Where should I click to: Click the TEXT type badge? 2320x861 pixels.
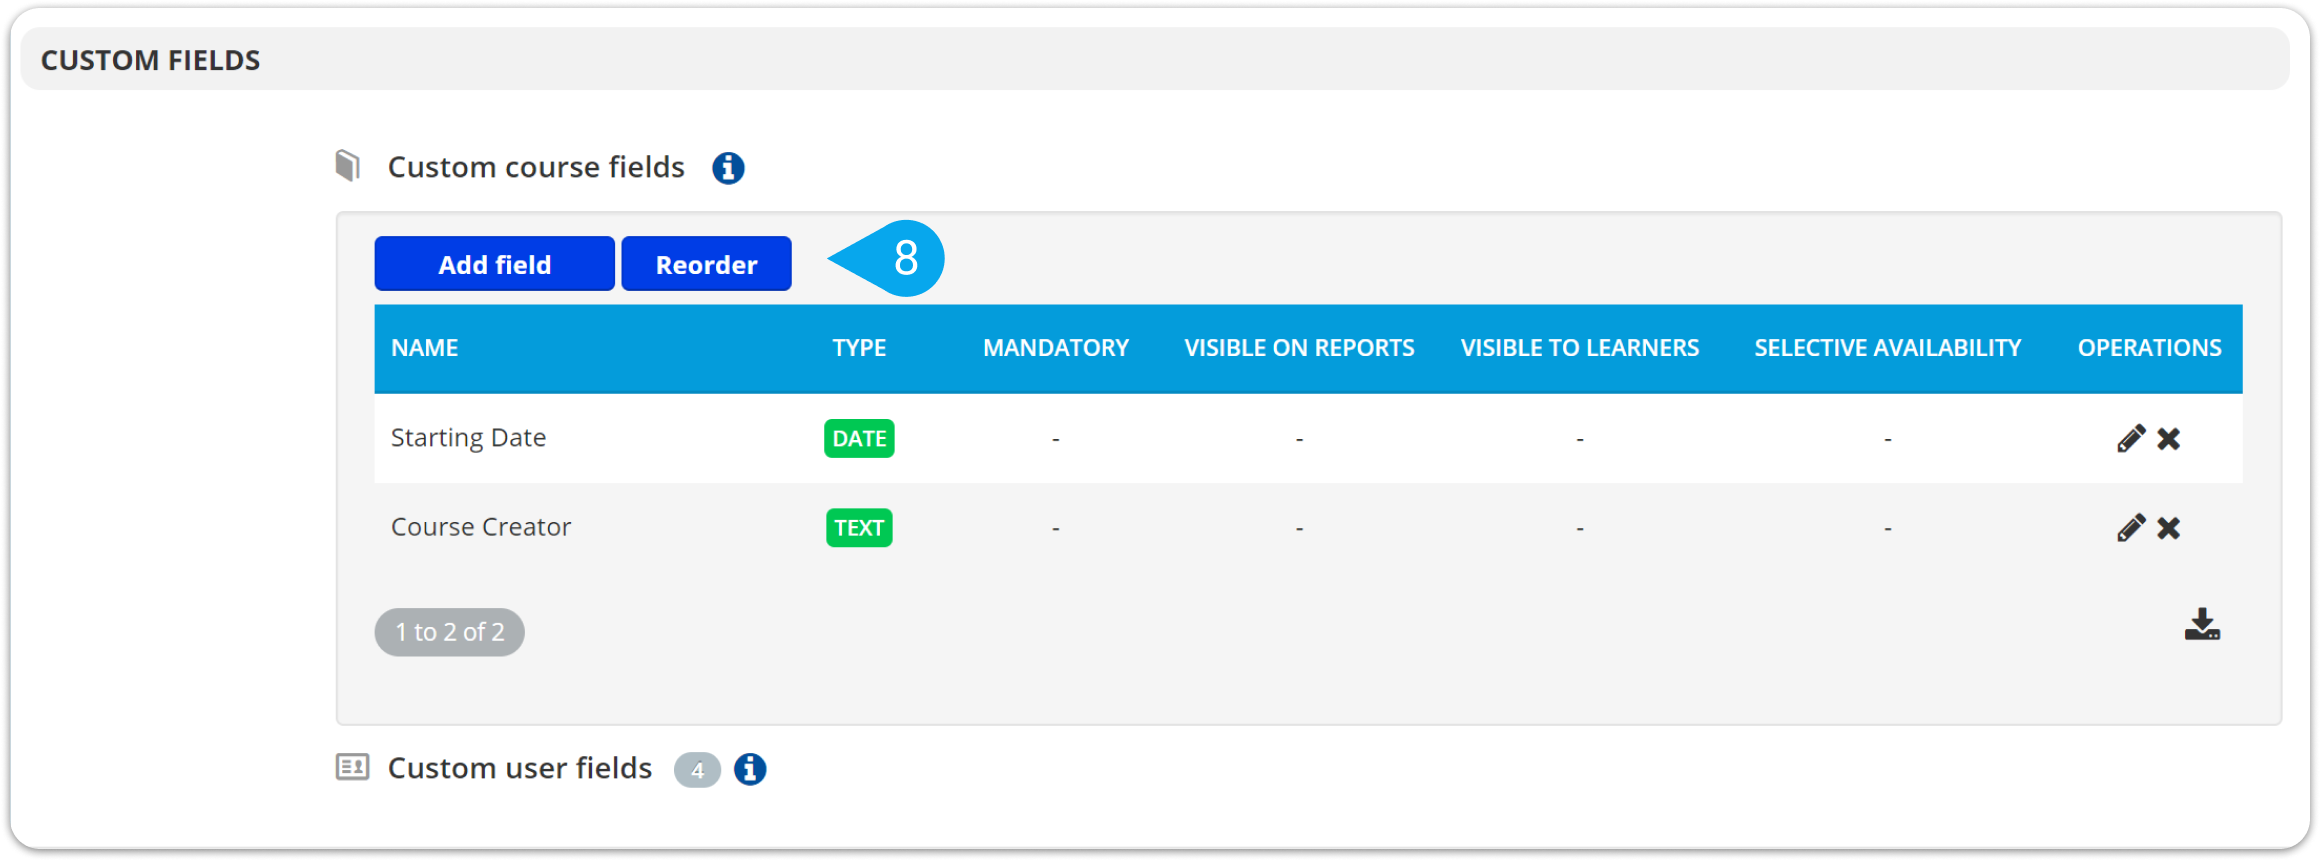tap(859, 527)
